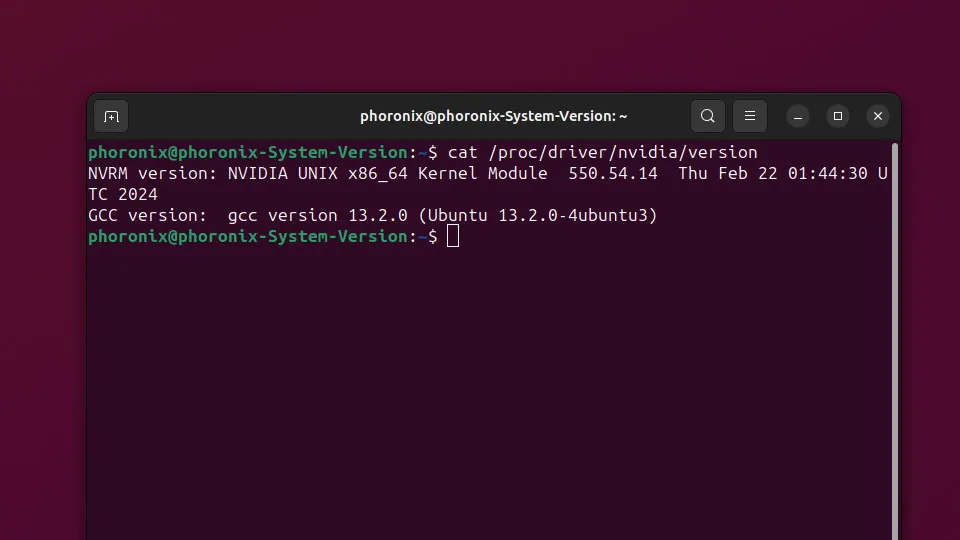Open the hamburger main menu
Image resolution: width=960 pixels, height=540 pixels.
tap(750, 116)
